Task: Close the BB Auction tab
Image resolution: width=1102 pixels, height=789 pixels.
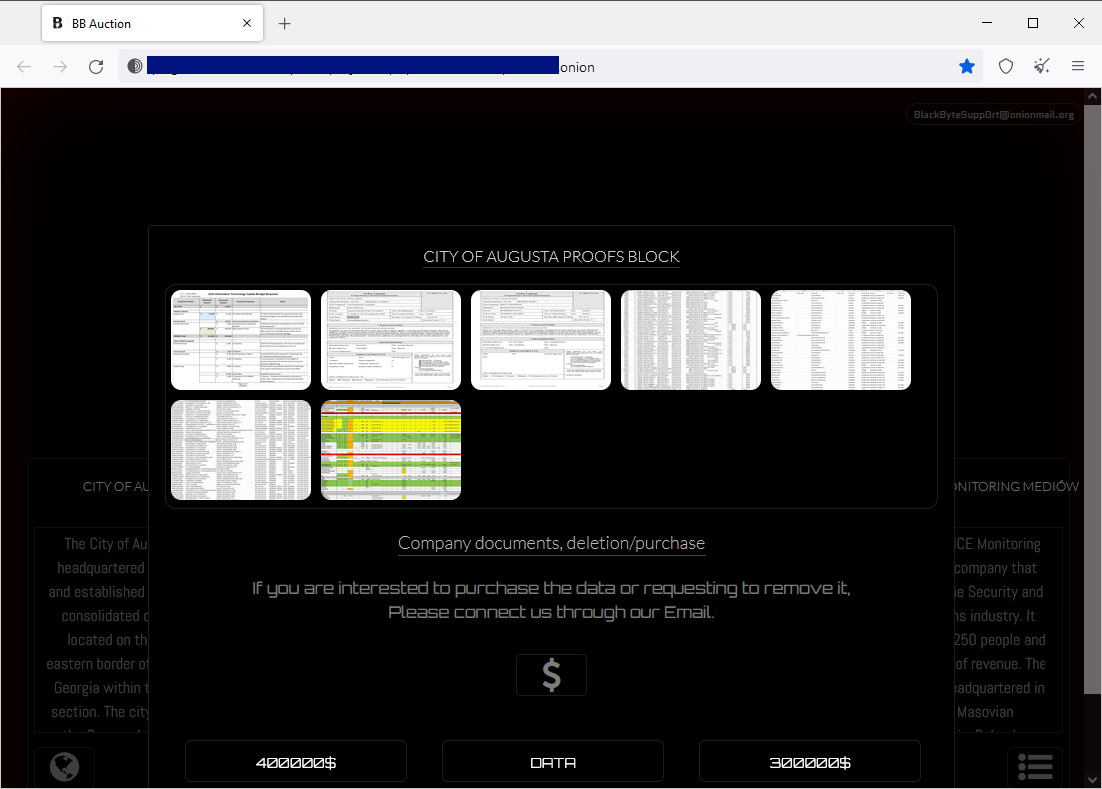Action: click(x=247, y=23)
